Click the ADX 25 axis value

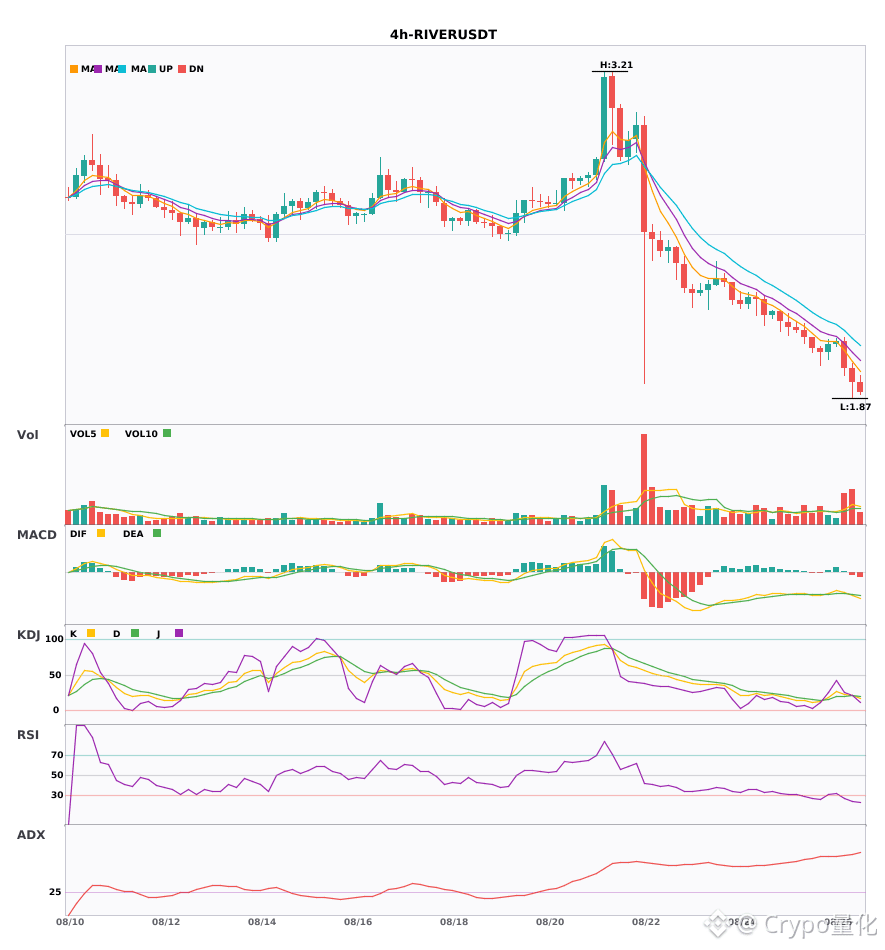(x=55, y=892)
